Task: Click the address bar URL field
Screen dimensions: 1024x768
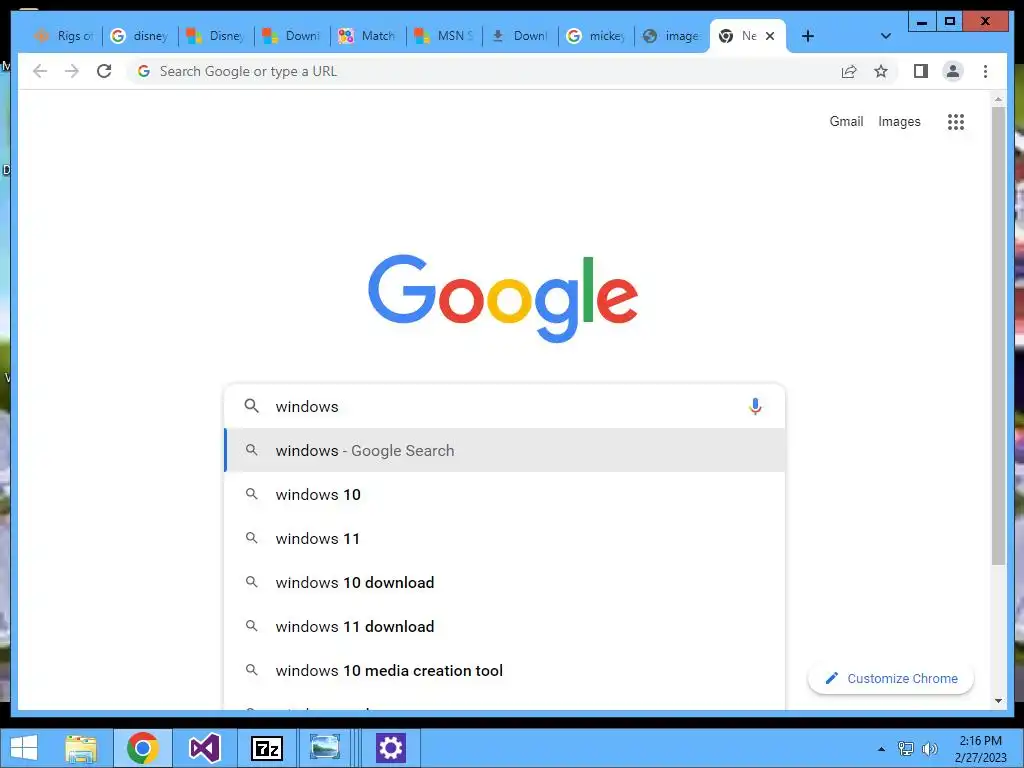Action: (483, 71)
